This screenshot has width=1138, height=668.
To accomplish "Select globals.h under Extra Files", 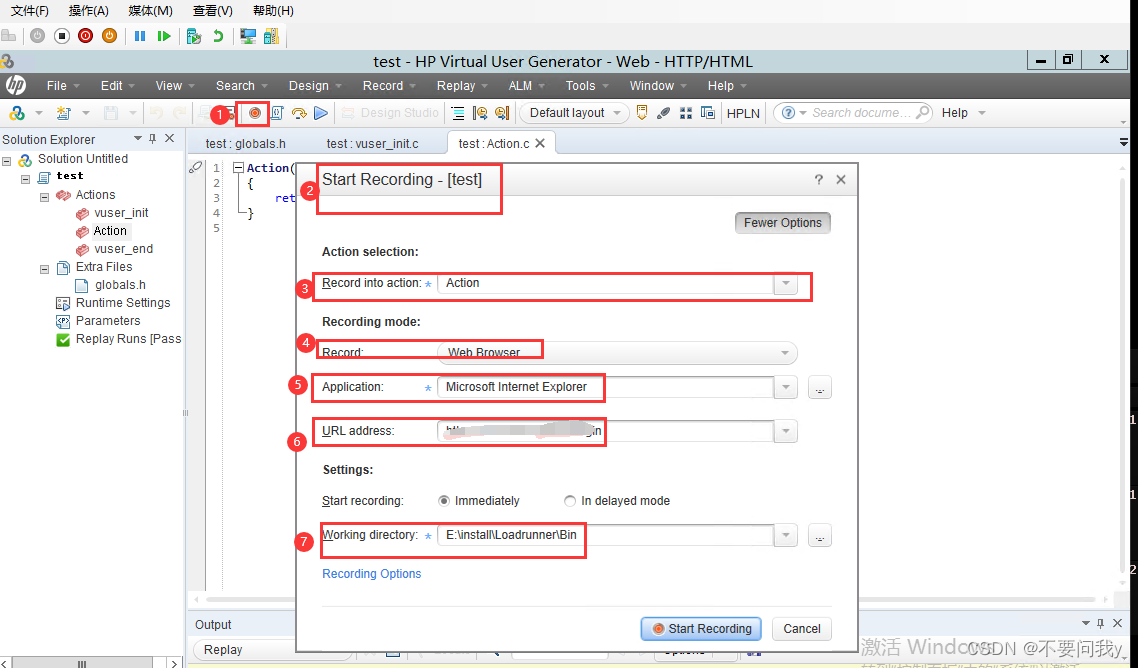I will point(120,285).
